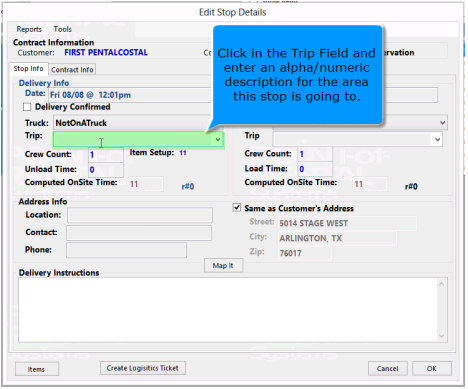468x389 pixels.
Task: Click inside the green Trip field
Action: (133, 140)
